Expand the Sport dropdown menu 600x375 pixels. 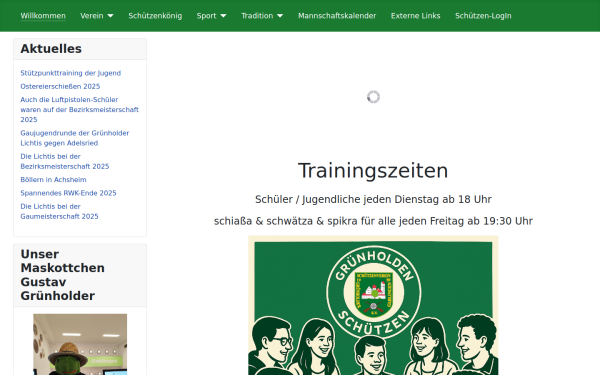[211, 16]
